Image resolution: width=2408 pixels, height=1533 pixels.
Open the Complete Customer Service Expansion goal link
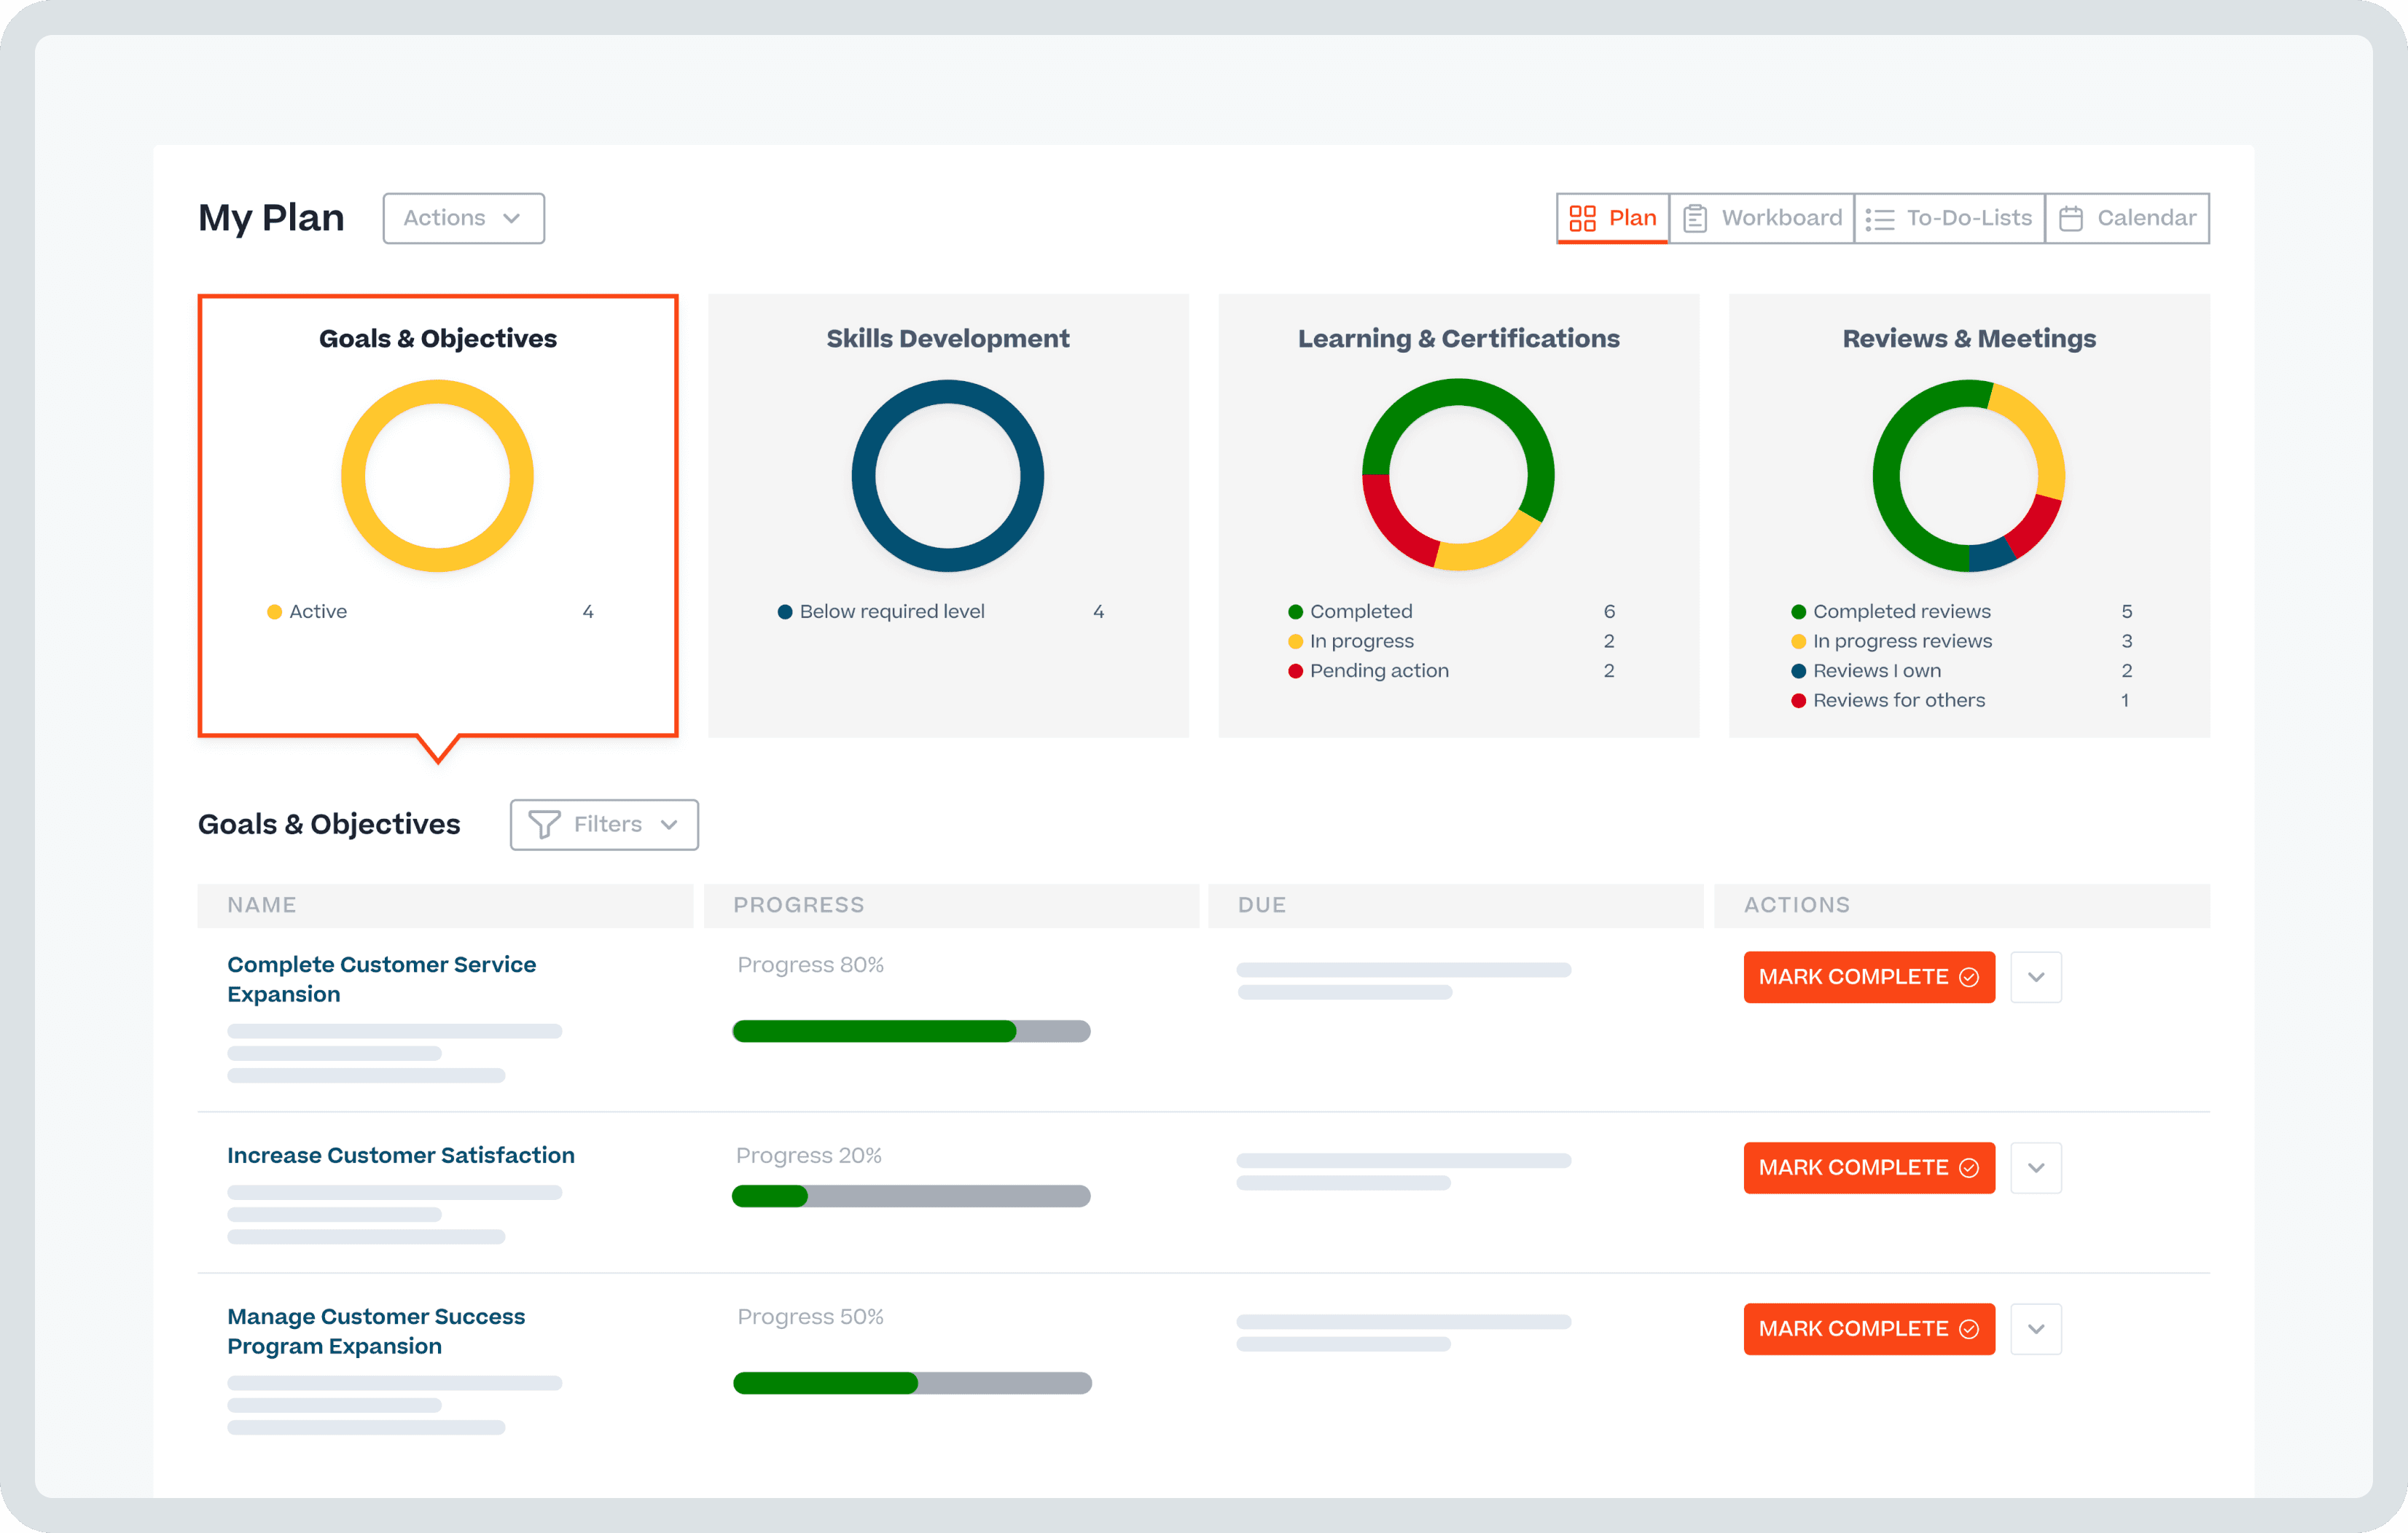382,978
